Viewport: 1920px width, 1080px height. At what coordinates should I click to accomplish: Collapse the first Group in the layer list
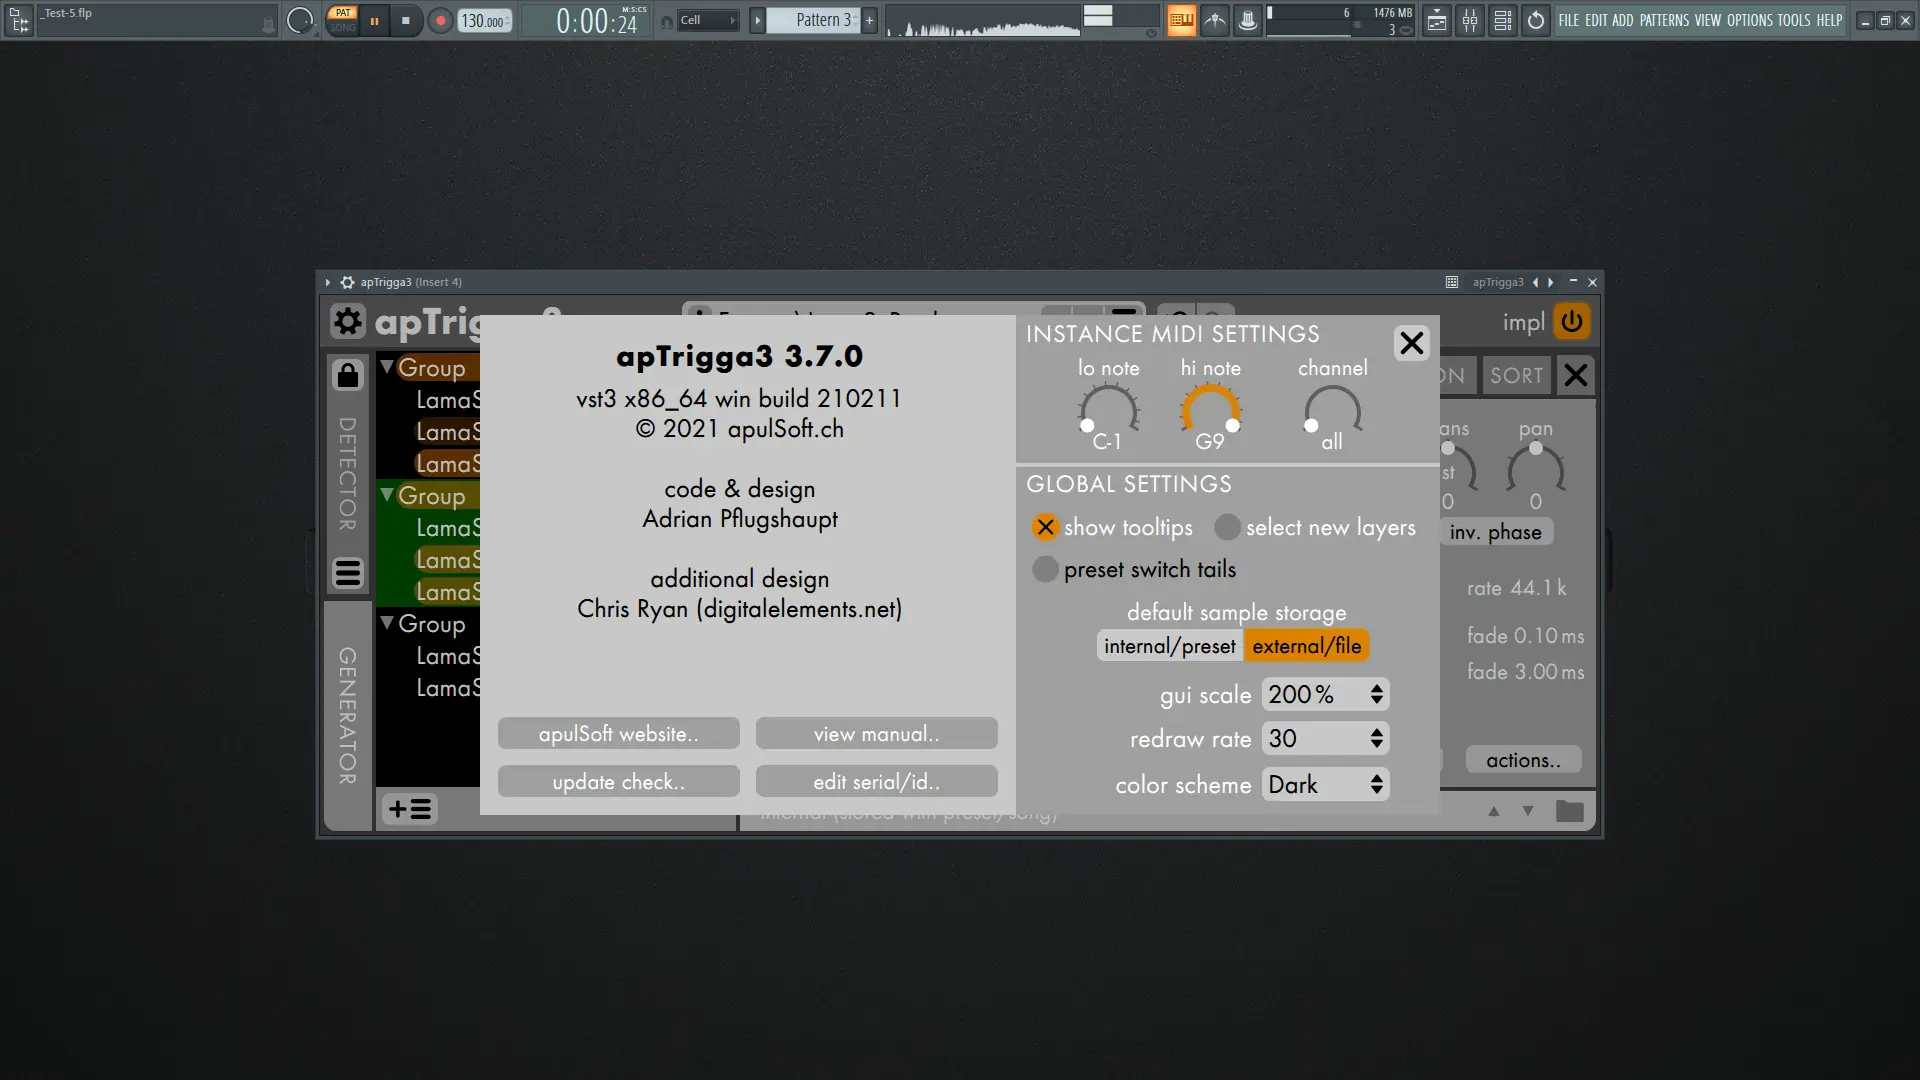[387, 367]
